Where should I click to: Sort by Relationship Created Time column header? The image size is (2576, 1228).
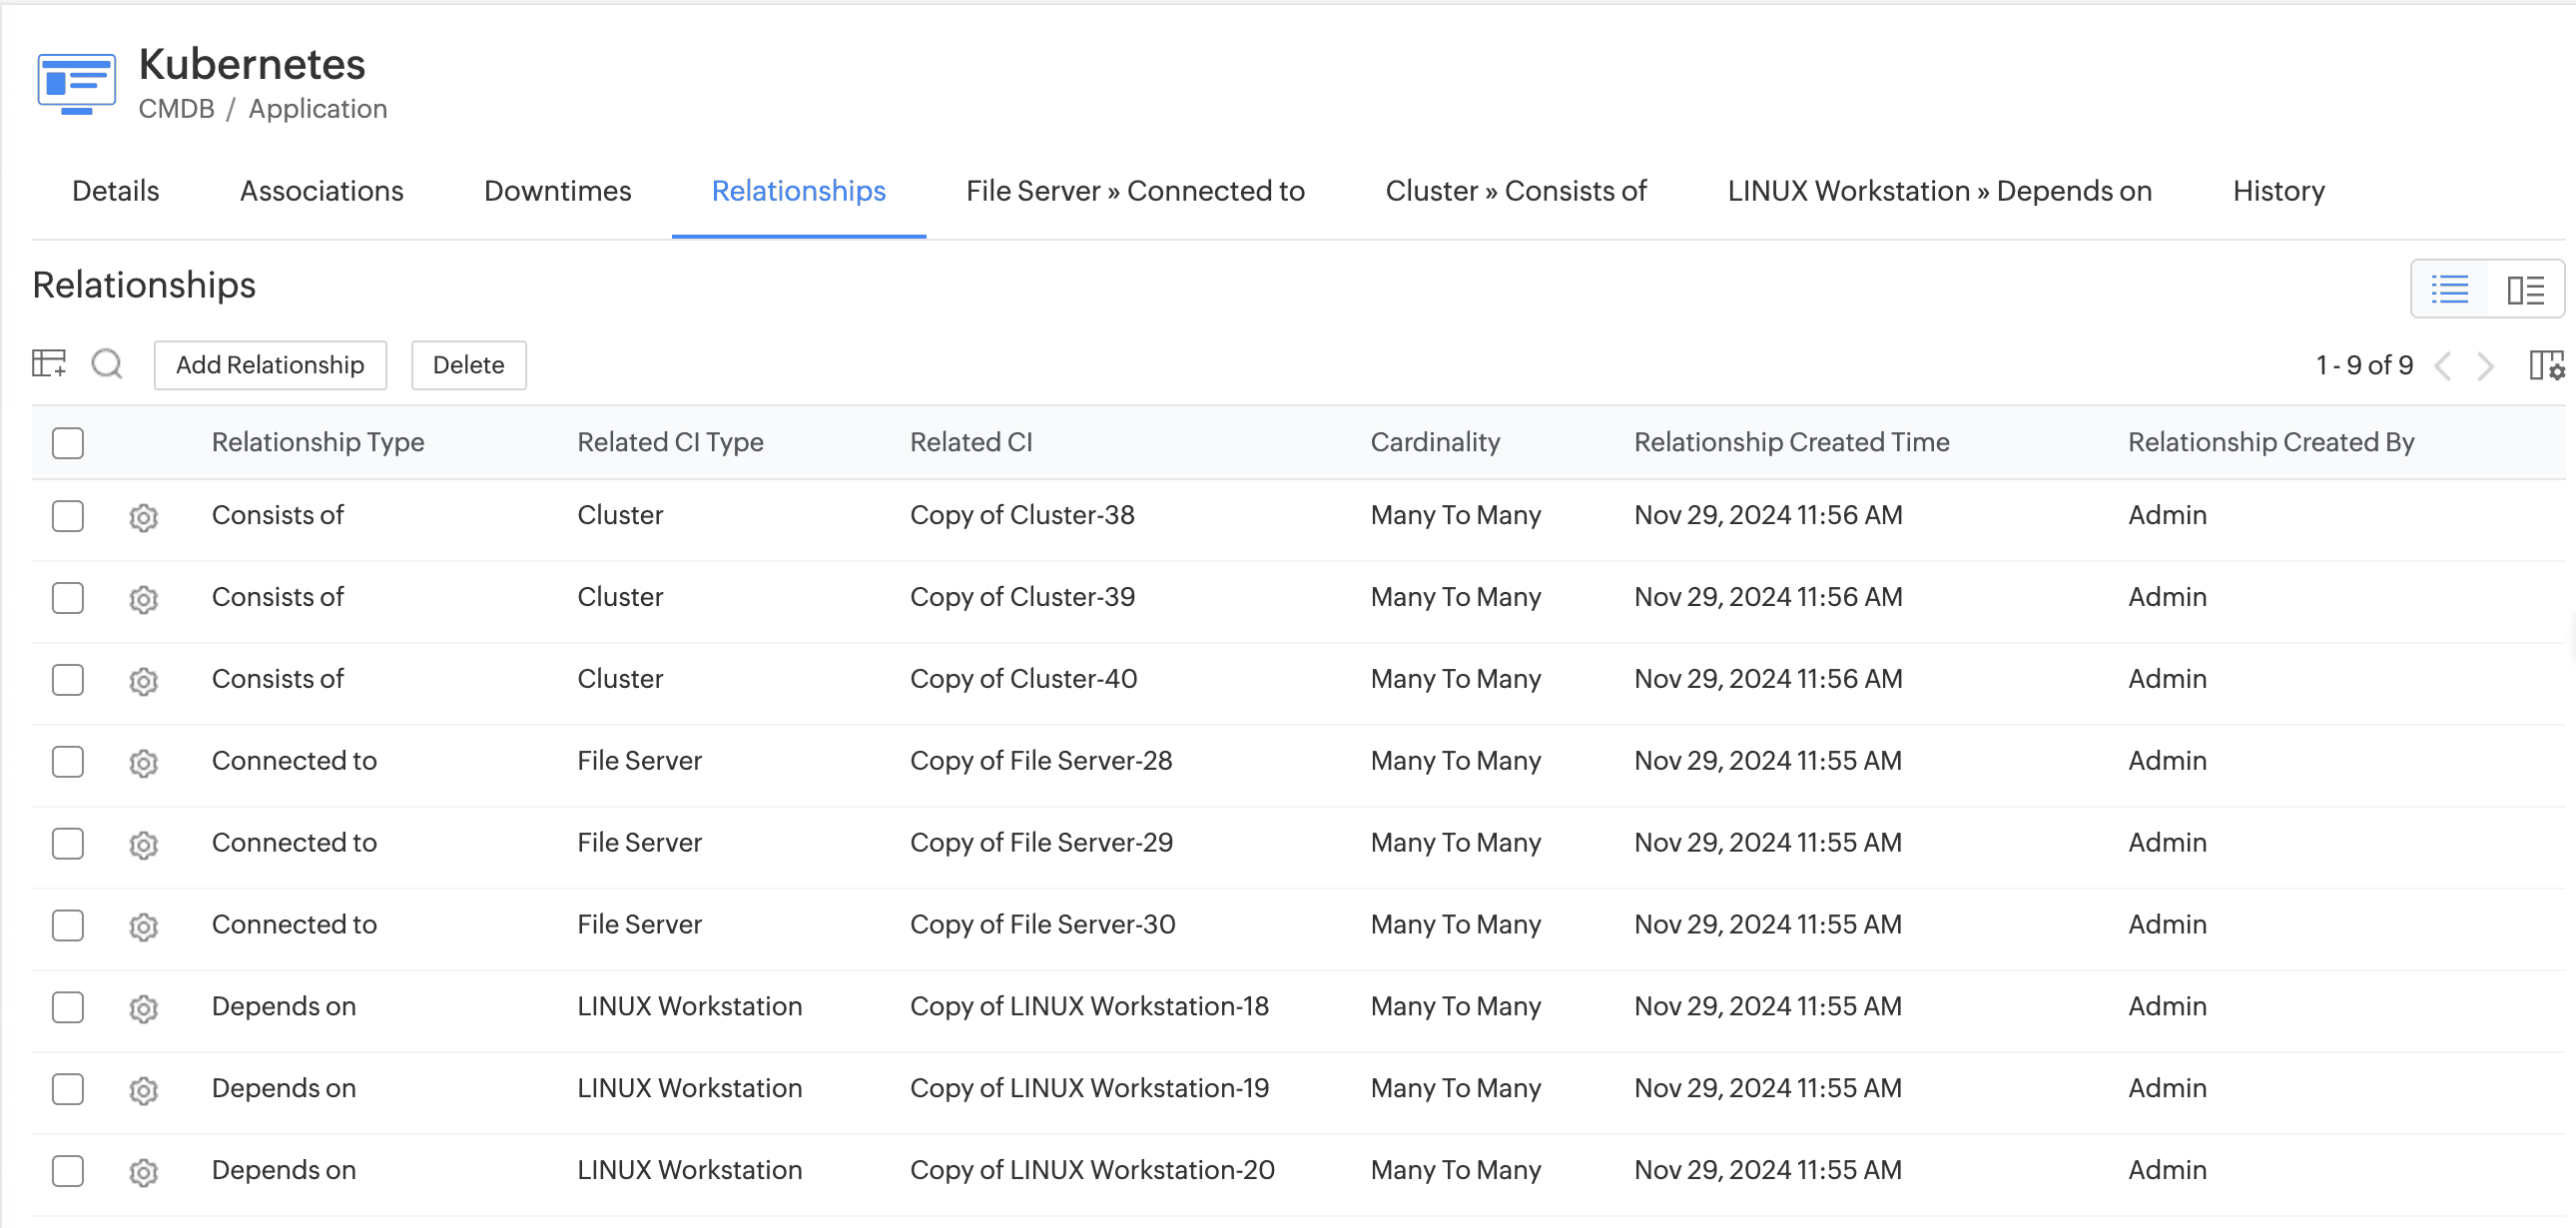tap(1791, 442)
